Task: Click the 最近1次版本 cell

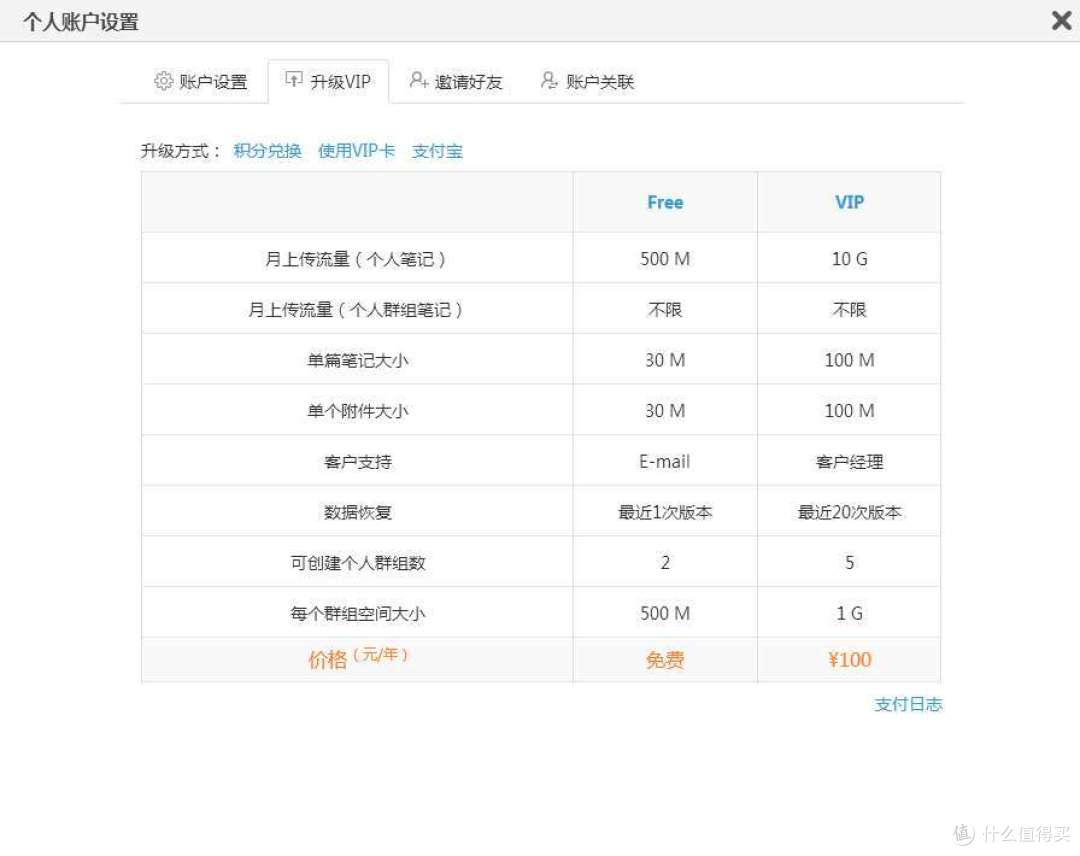Action: click(x=665, y=512)
